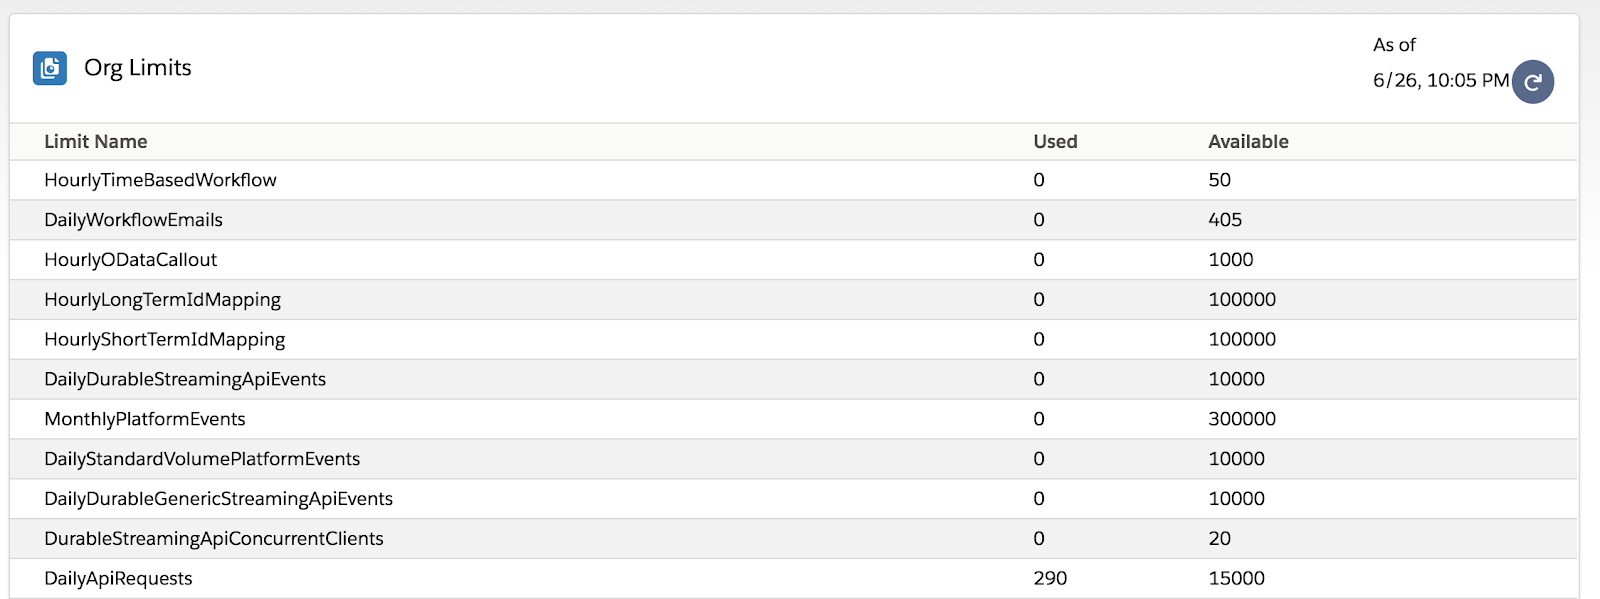Click Available 20 for DurableStreamingApiConcurrentClients
The image size is (1600, 599).
tap(1219, 539)
